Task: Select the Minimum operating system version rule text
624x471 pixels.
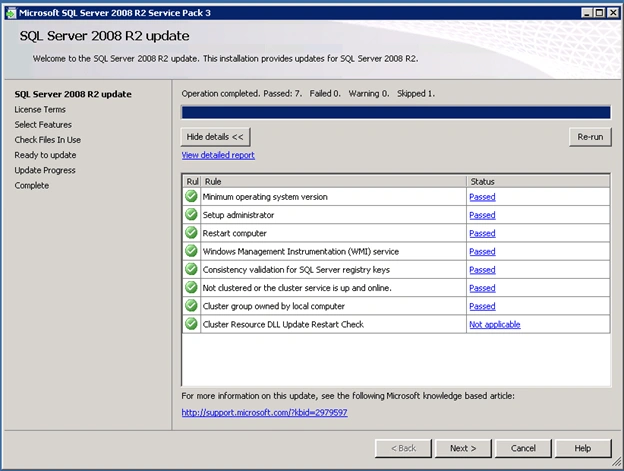Action: pos(265,197)
